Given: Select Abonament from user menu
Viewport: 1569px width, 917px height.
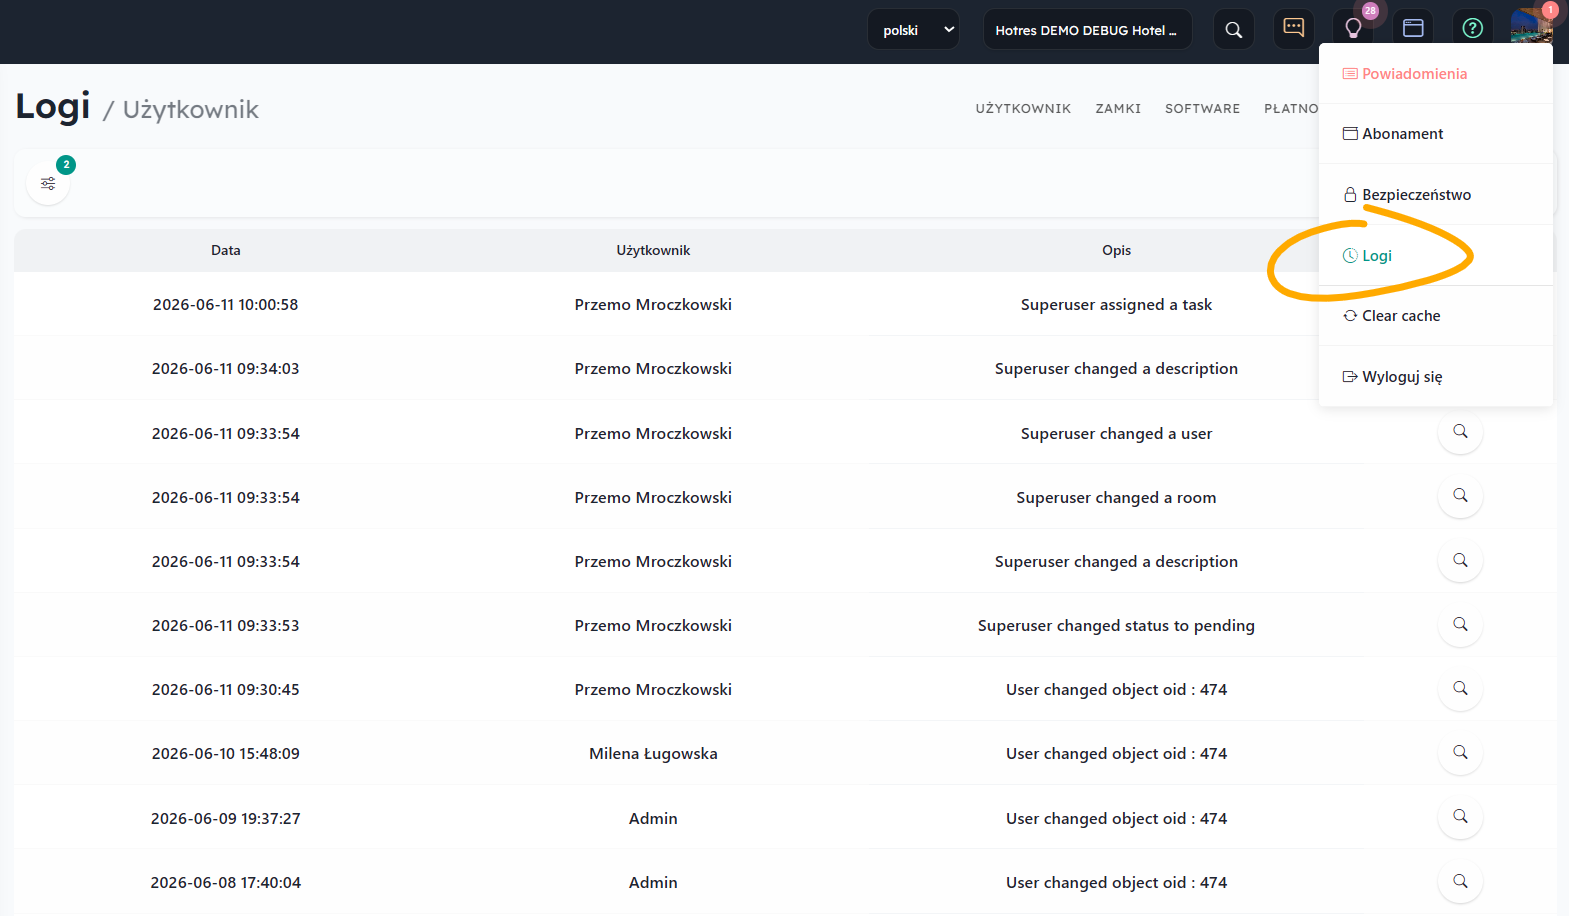Looking at the screenshot, I should (x=1436, y=134).
